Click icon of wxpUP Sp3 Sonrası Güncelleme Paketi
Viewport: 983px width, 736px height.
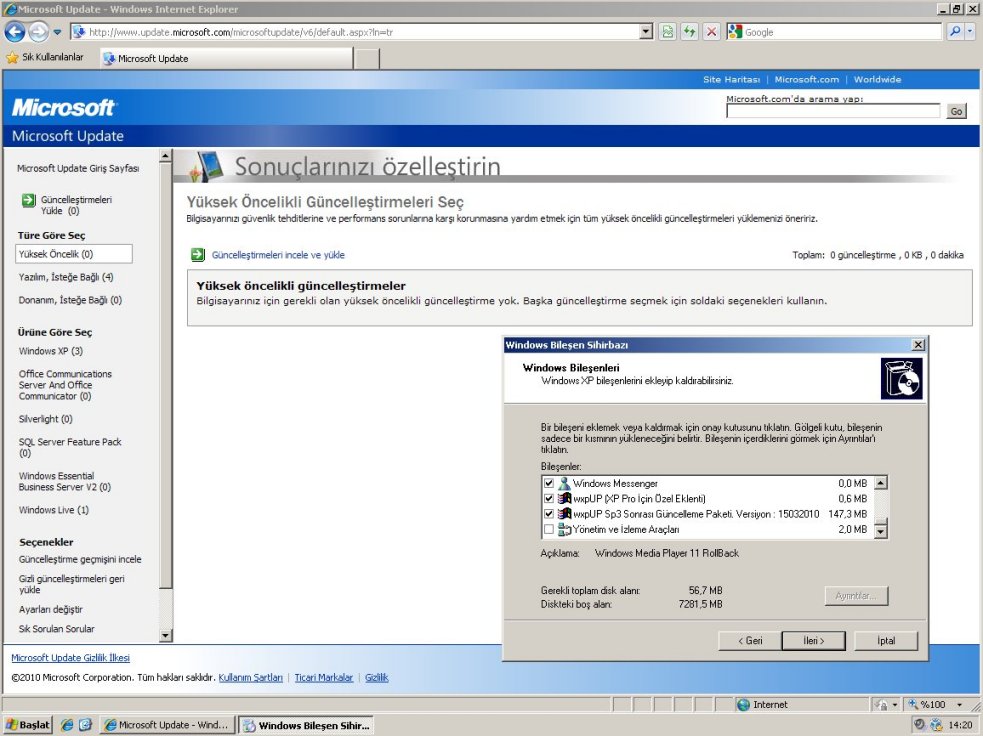click(x=564, y=514)
